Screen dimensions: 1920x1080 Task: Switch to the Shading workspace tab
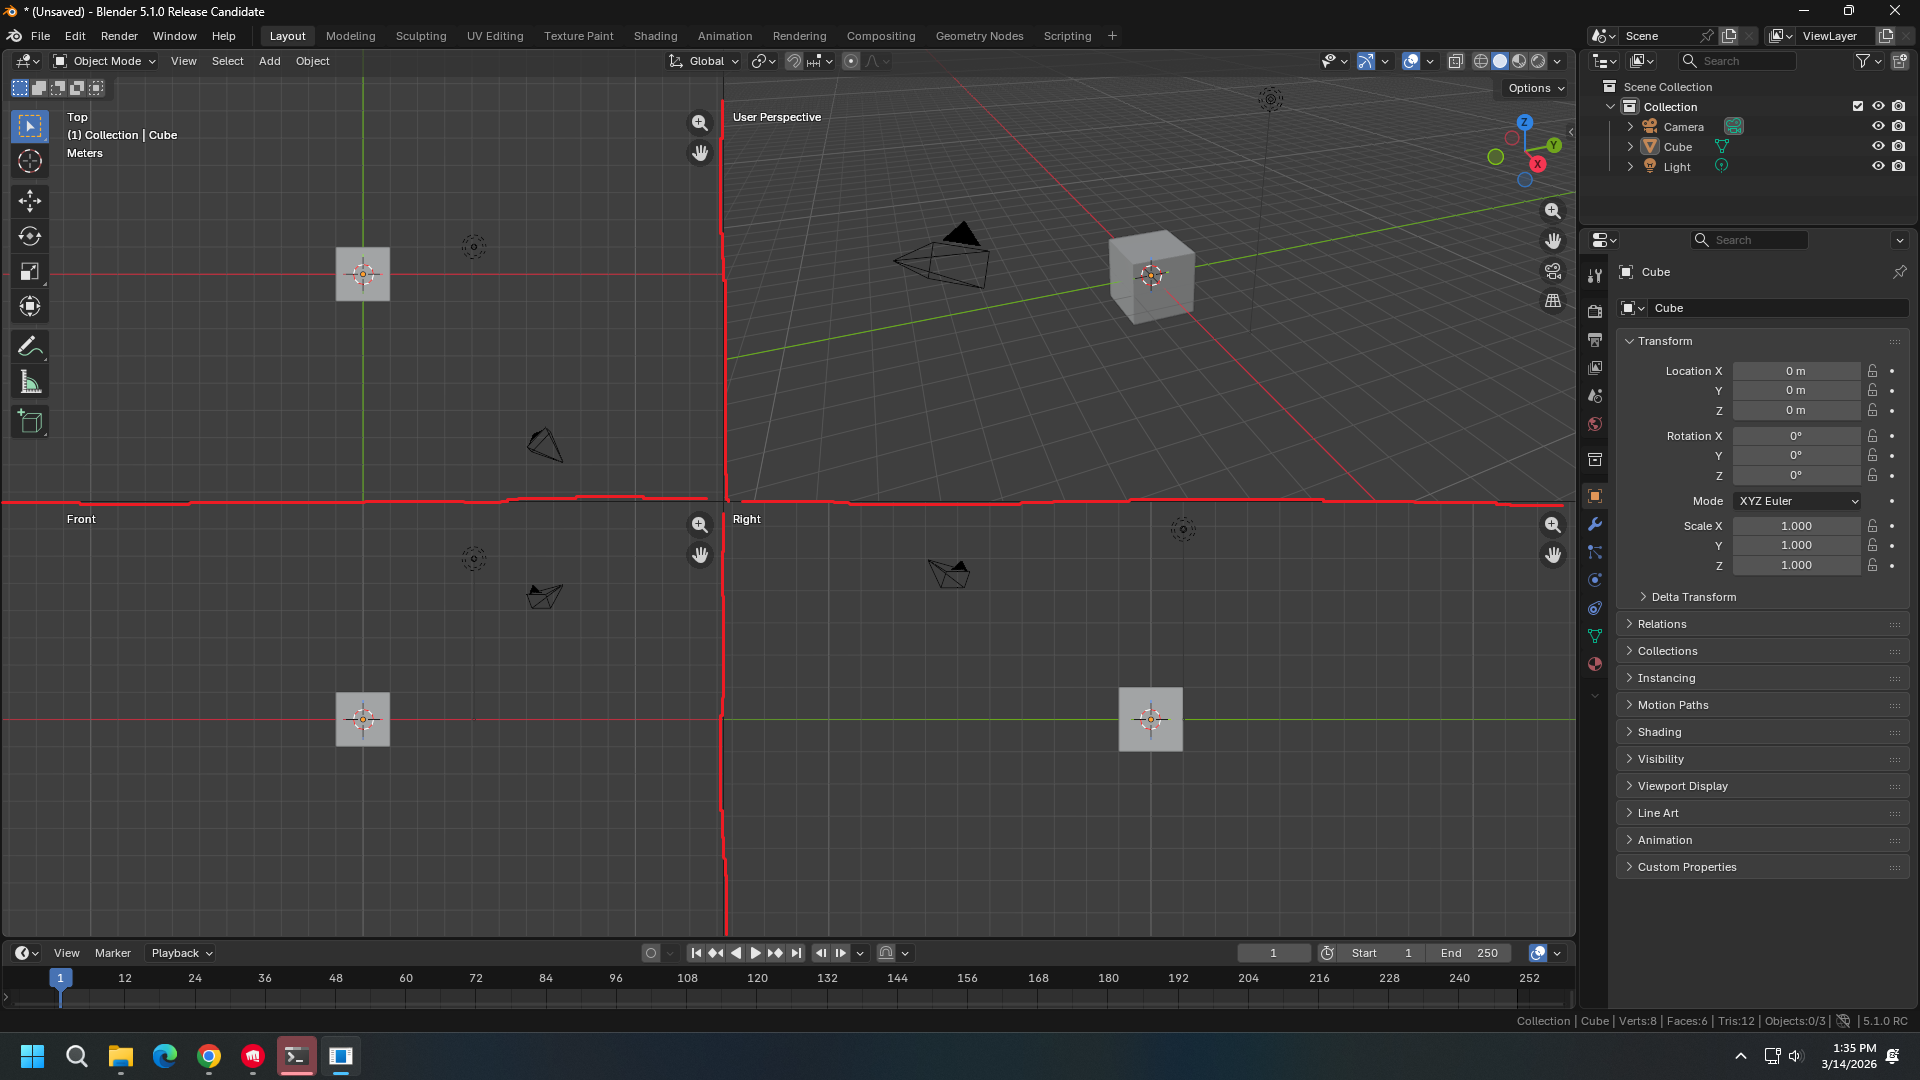(655, 36)
